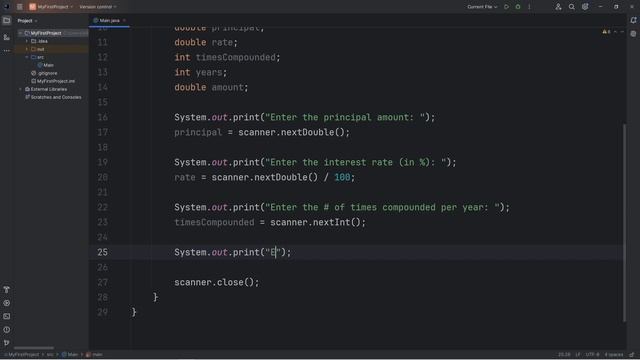The height and width of the screenshot is (360, 640).
Task: Click MyFirstProject breadcrumb in status bar
Action: coord(22,355)
